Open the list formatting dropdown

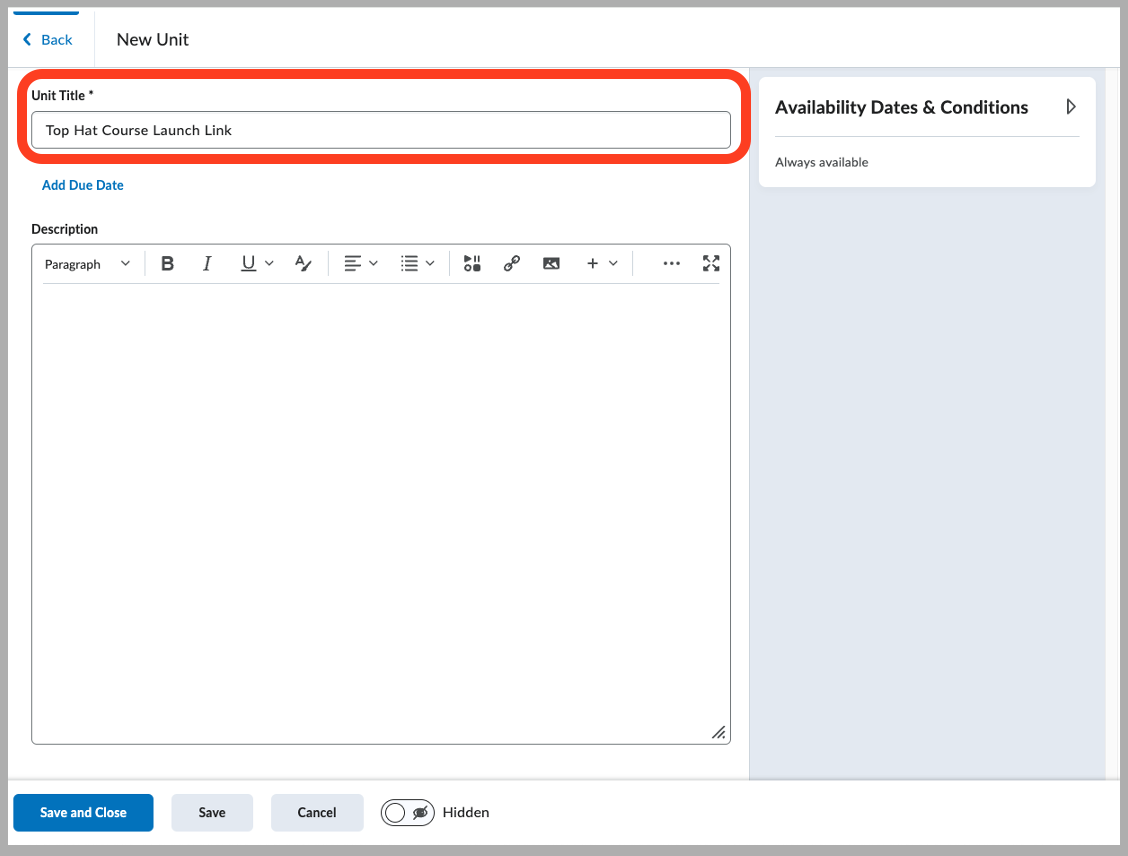tap(417, 263)
